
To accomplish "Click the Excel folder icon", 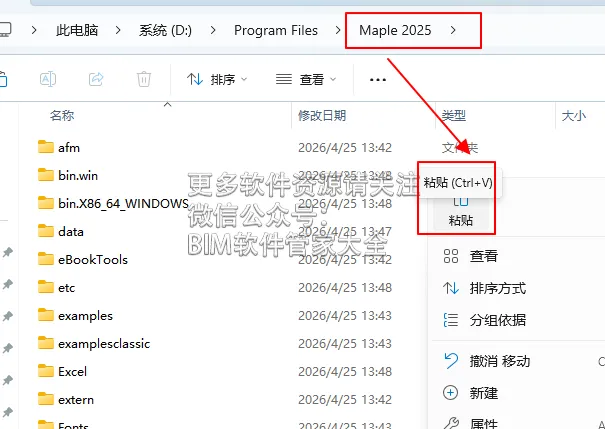I will [x=46, y=371].
